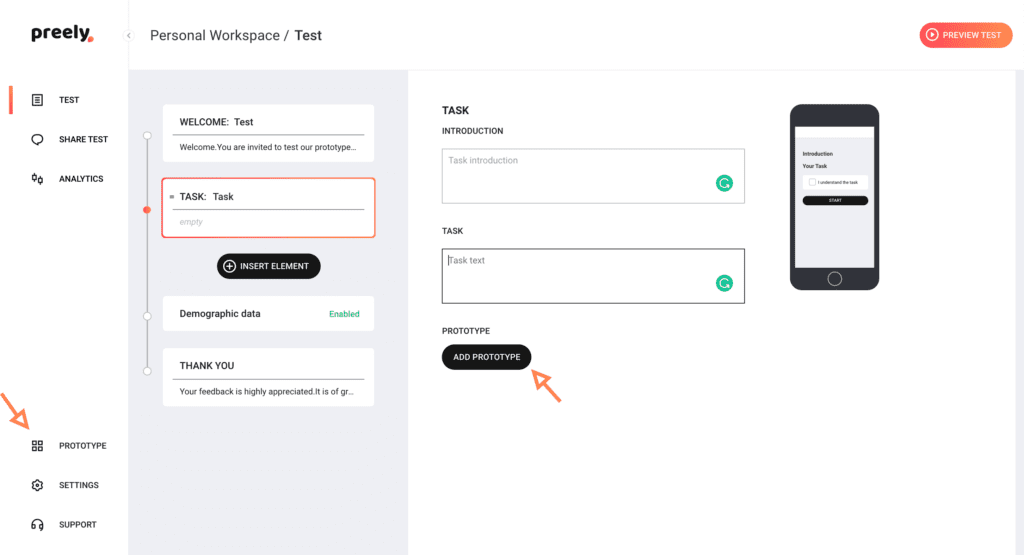Collapse the sidebar with the chevron arrow
This screenshot has width=1024, height=555.
tap(128, 36)
